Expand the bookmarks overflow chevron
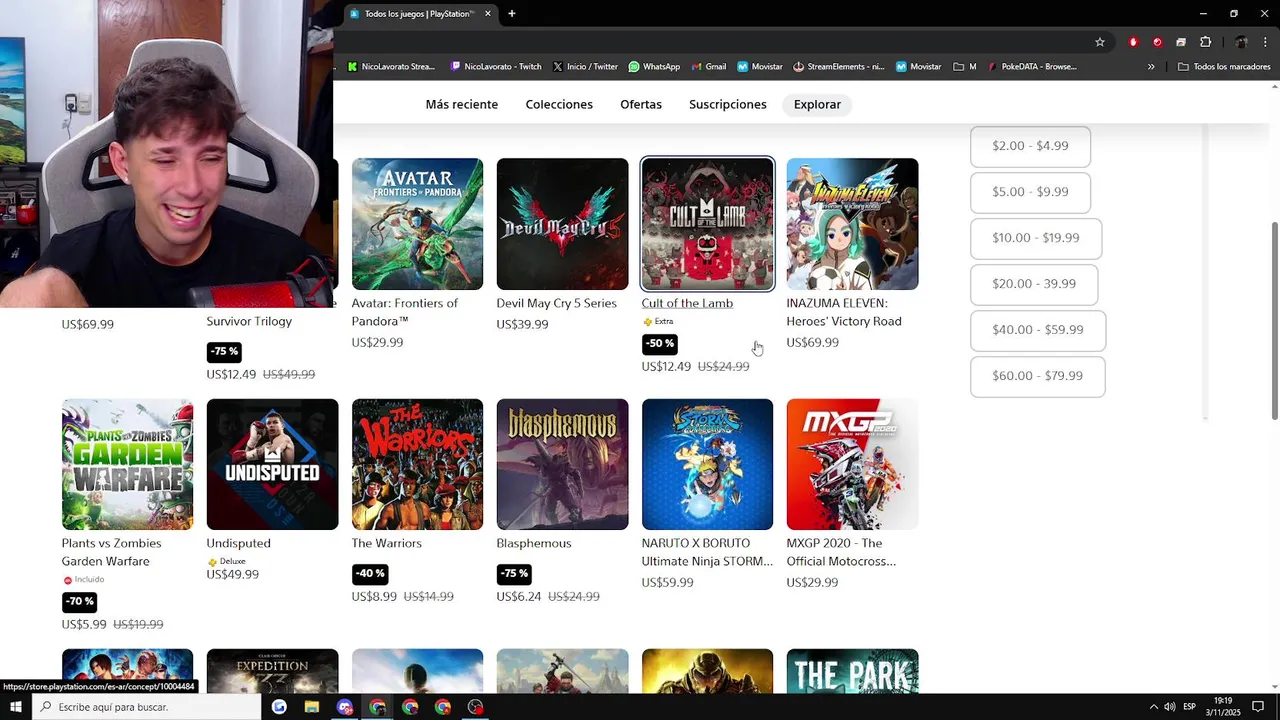This screenshot has height=720, width=1280. [1151, 67]
